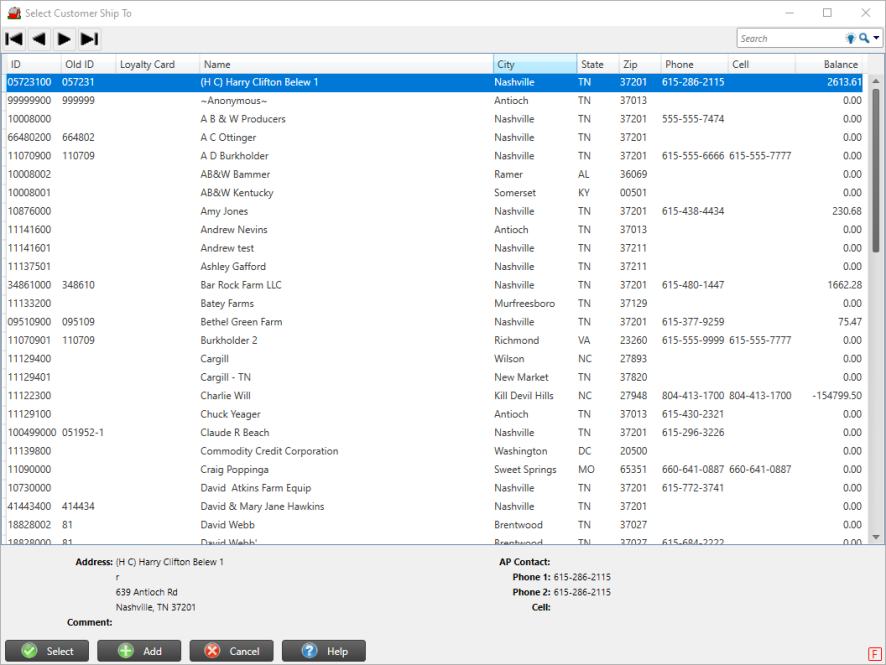The image size is (886, 665).
Task: Click the vertical scrollbar down arrow
Action: (x=877, y=537)
